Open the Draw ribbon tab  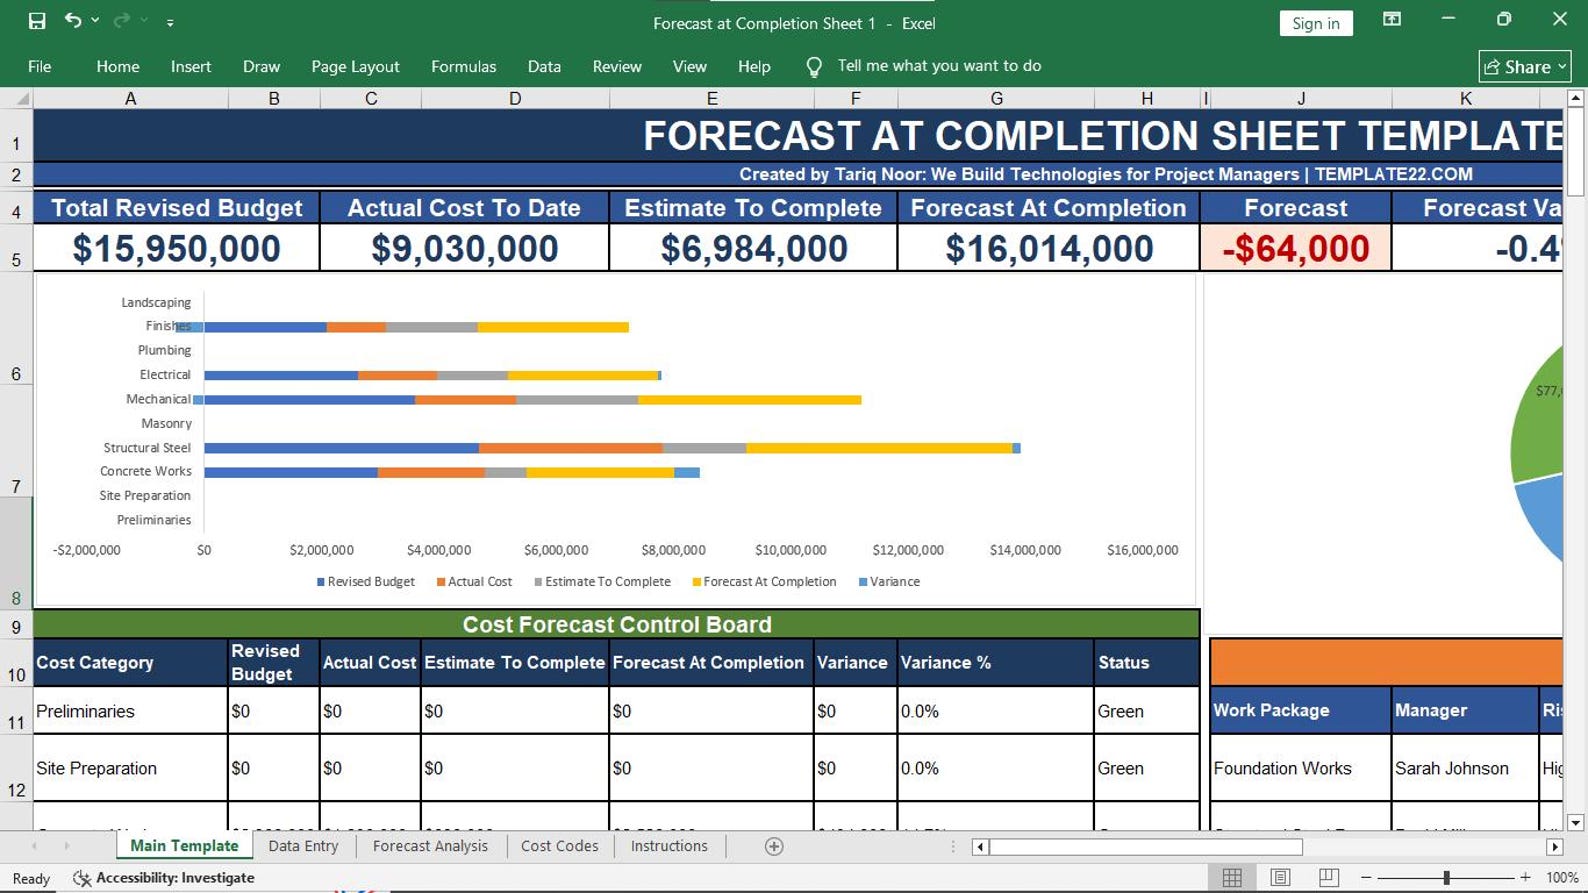click(261, 66)
